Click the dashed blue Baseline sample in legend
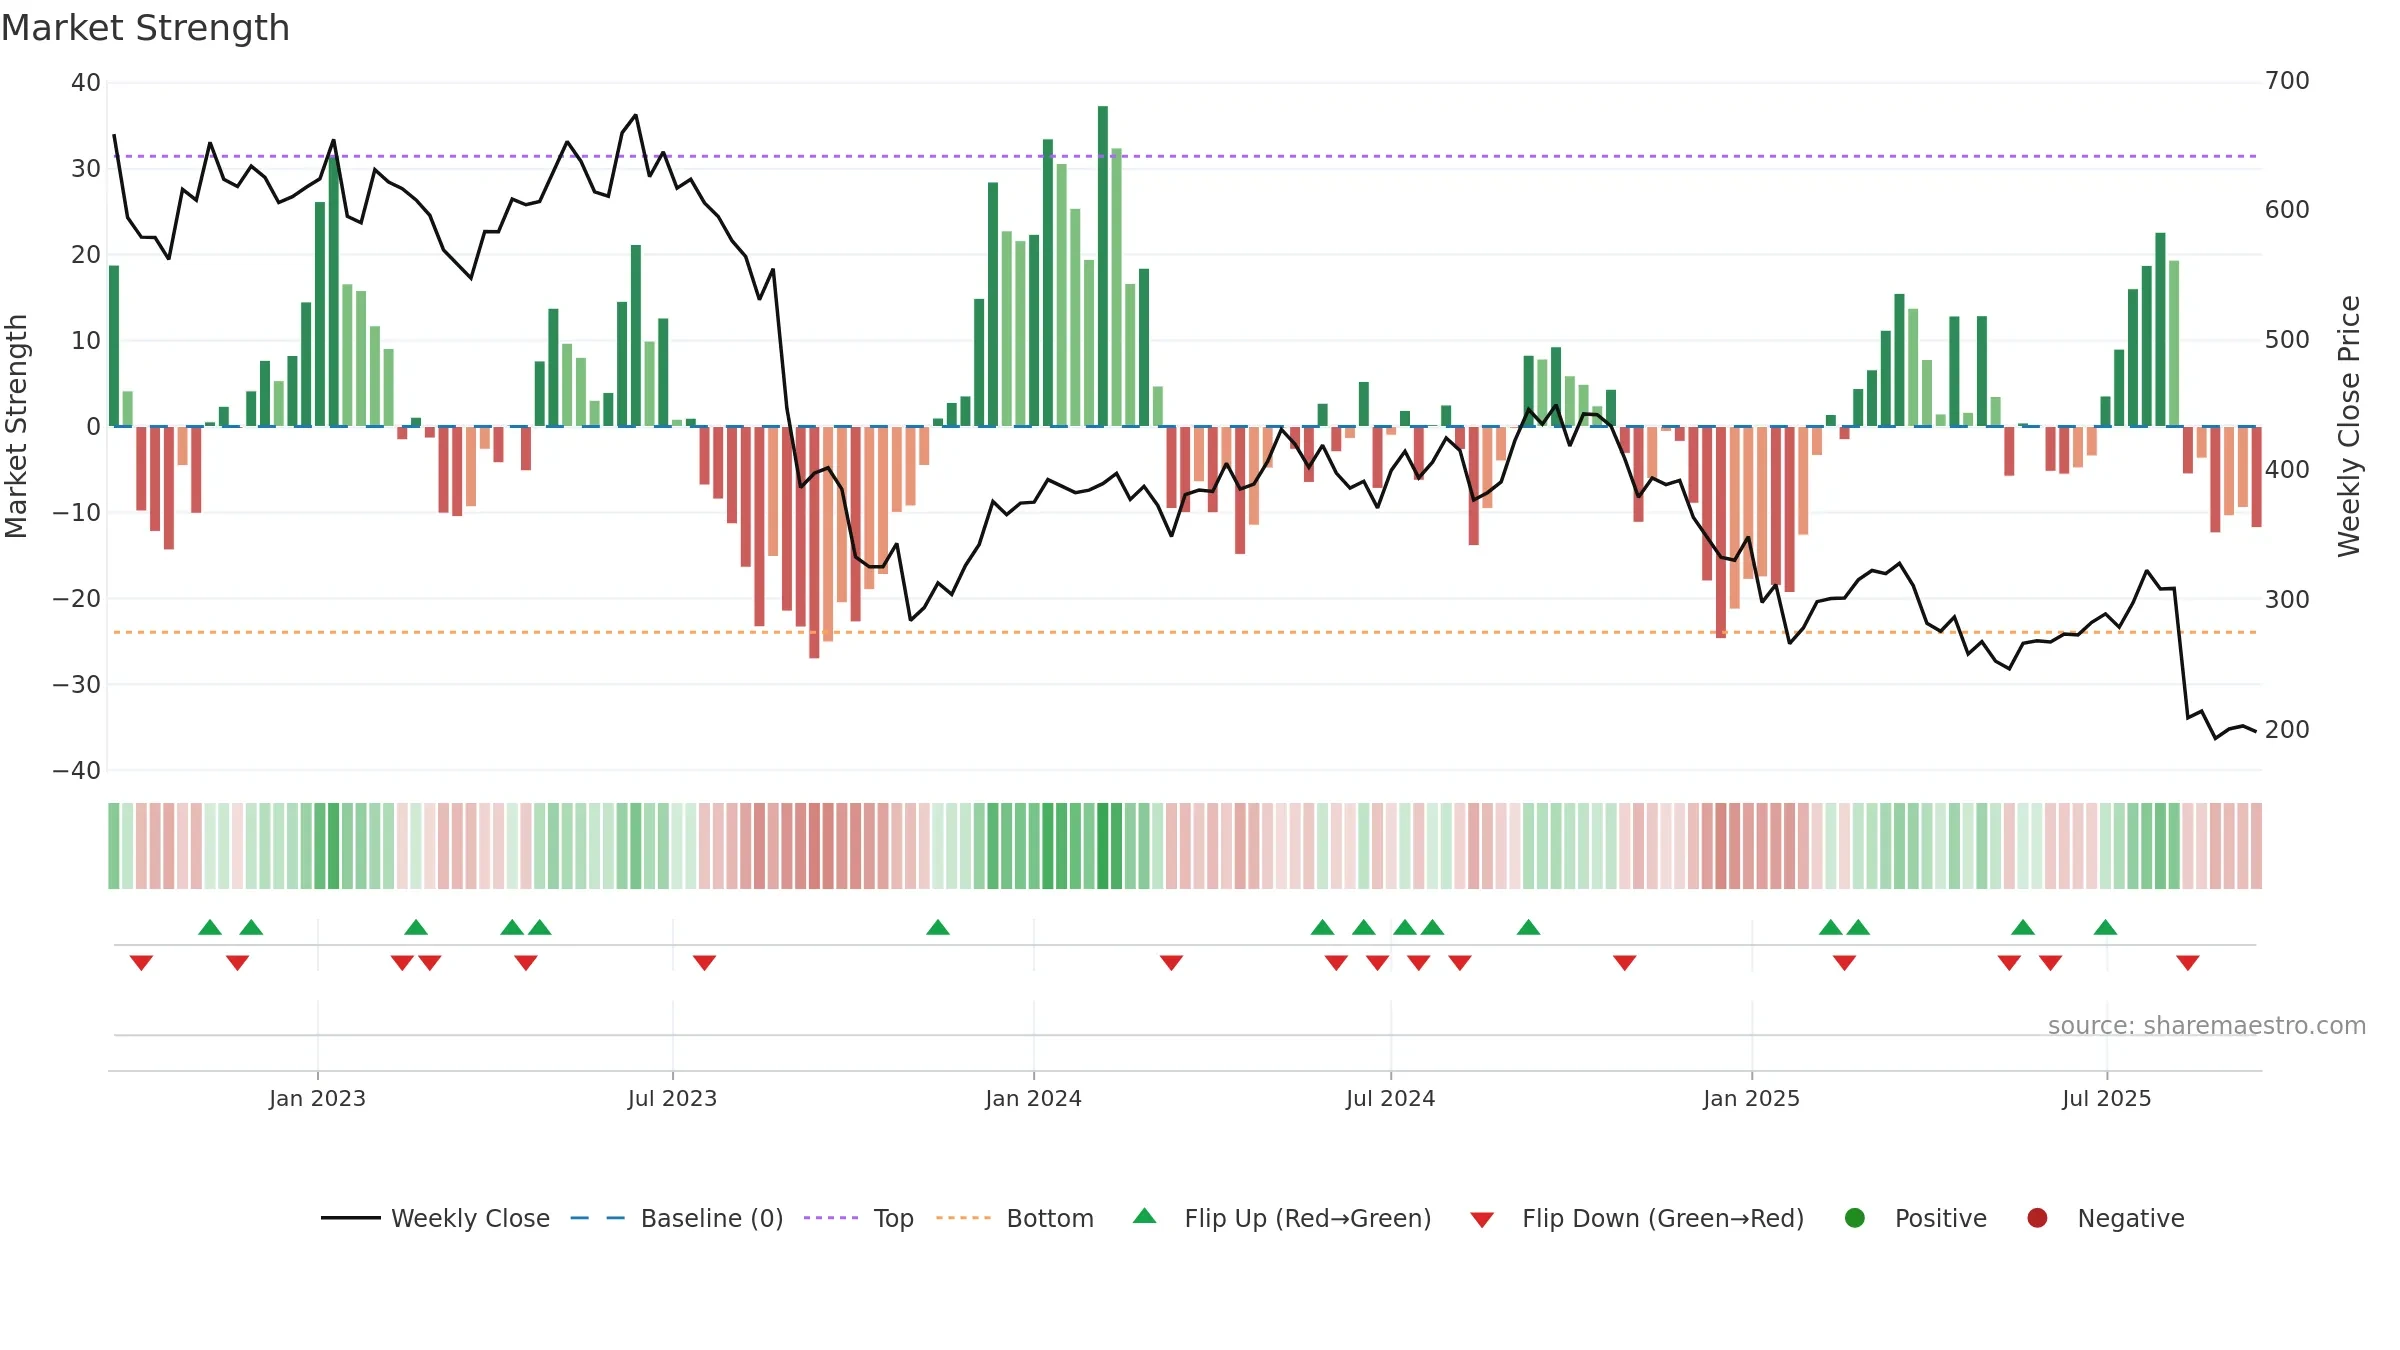Image resolution: width=2400 pixels, height=1350 pixels. pos(598,1218)
